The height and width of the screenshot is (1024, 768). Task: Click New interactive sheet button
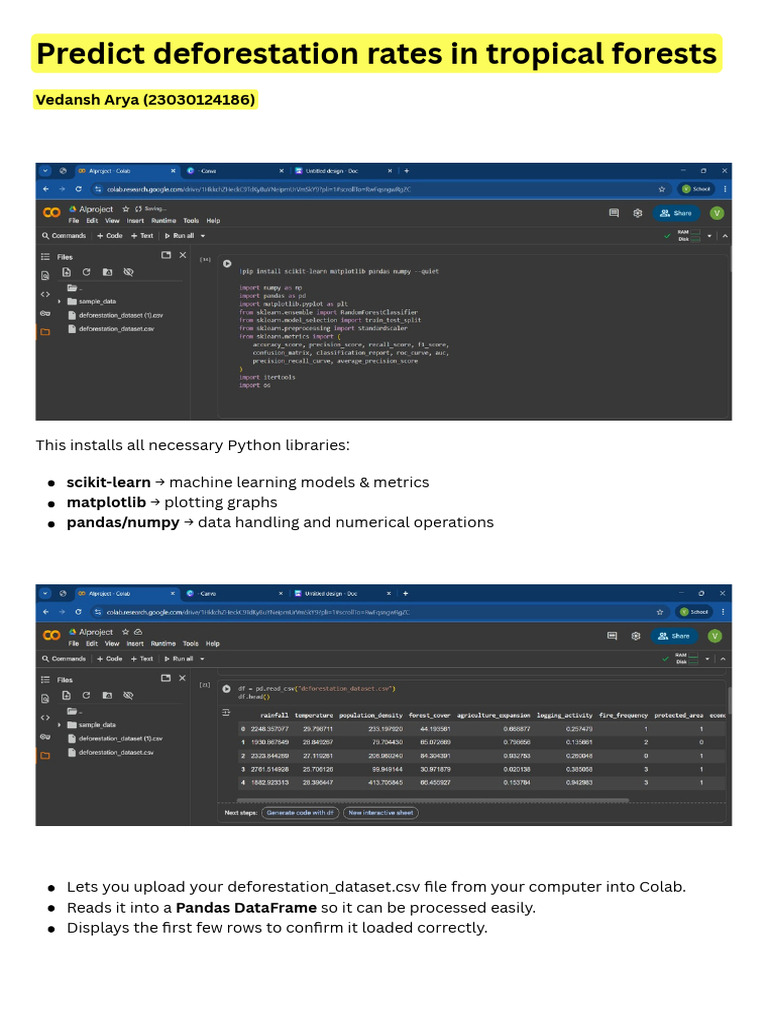tap(381, 813)
